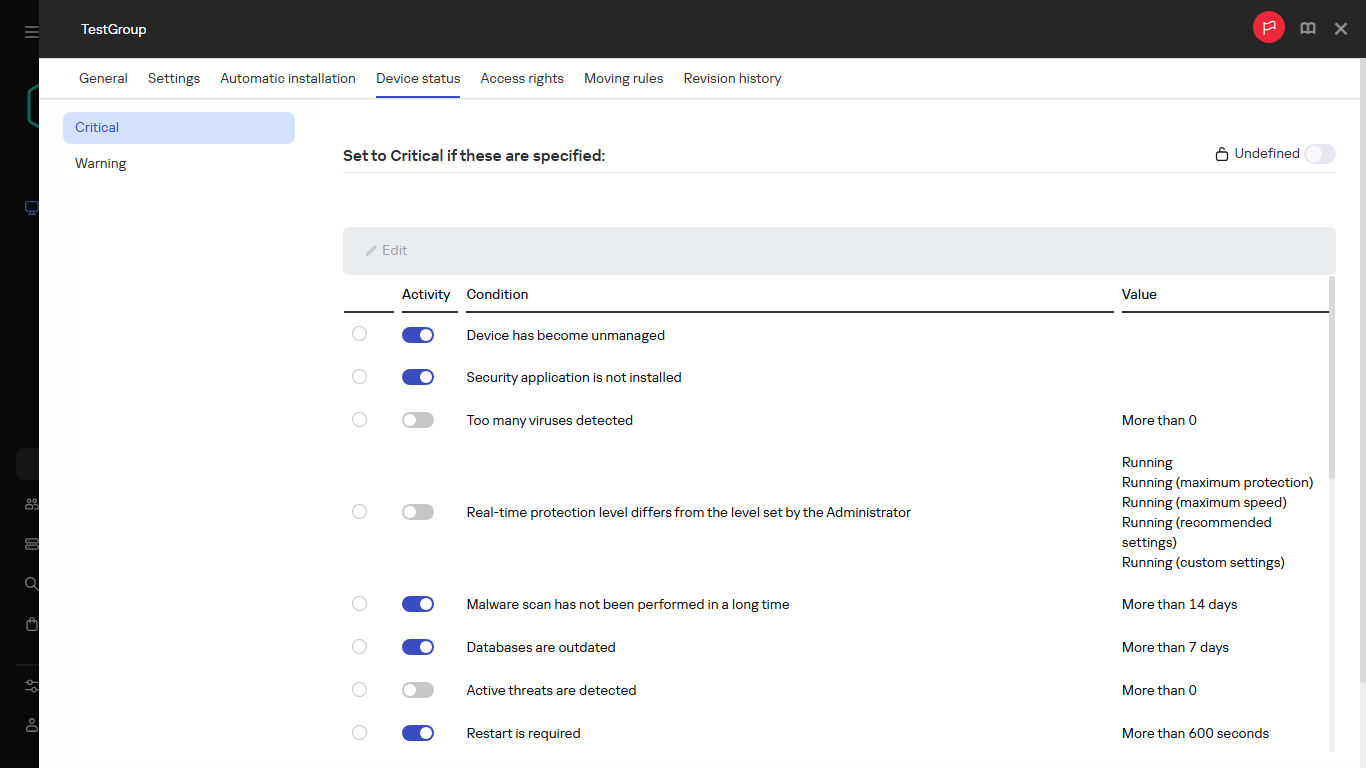Screen dimensions: 1366x768
Task: Select the Devices monitor icon in the sidebar
Action: click(30, 208)
